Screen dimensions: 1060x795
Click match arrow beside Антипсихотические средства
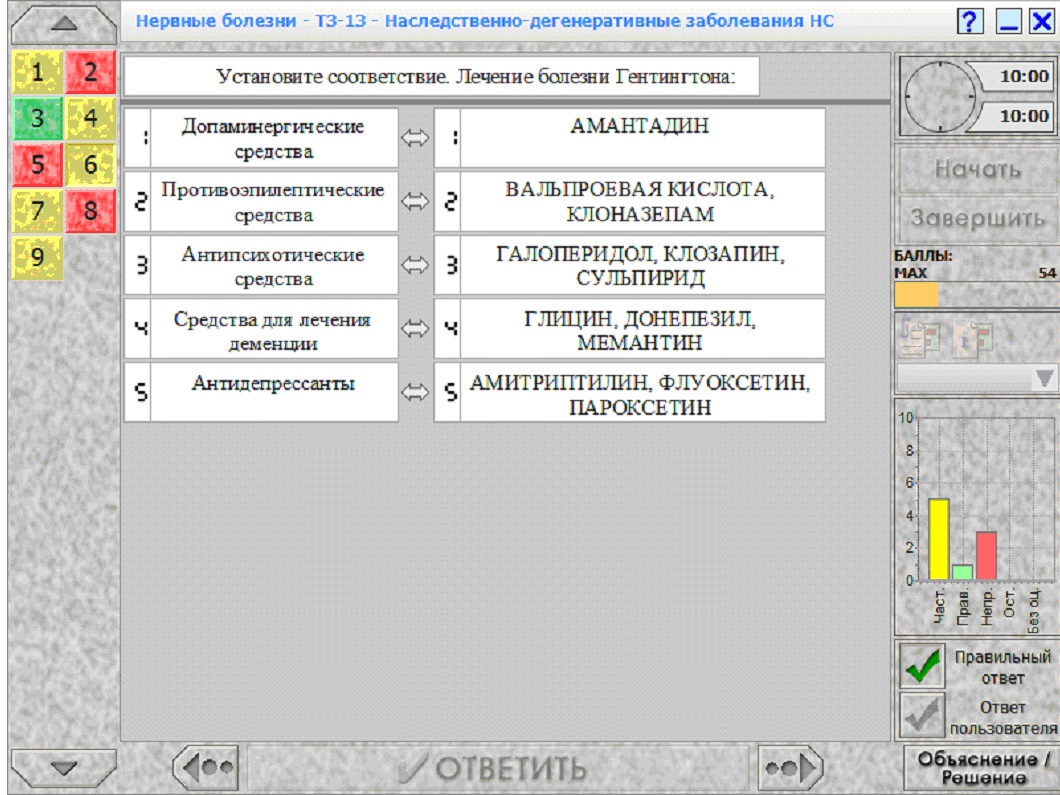415,265
